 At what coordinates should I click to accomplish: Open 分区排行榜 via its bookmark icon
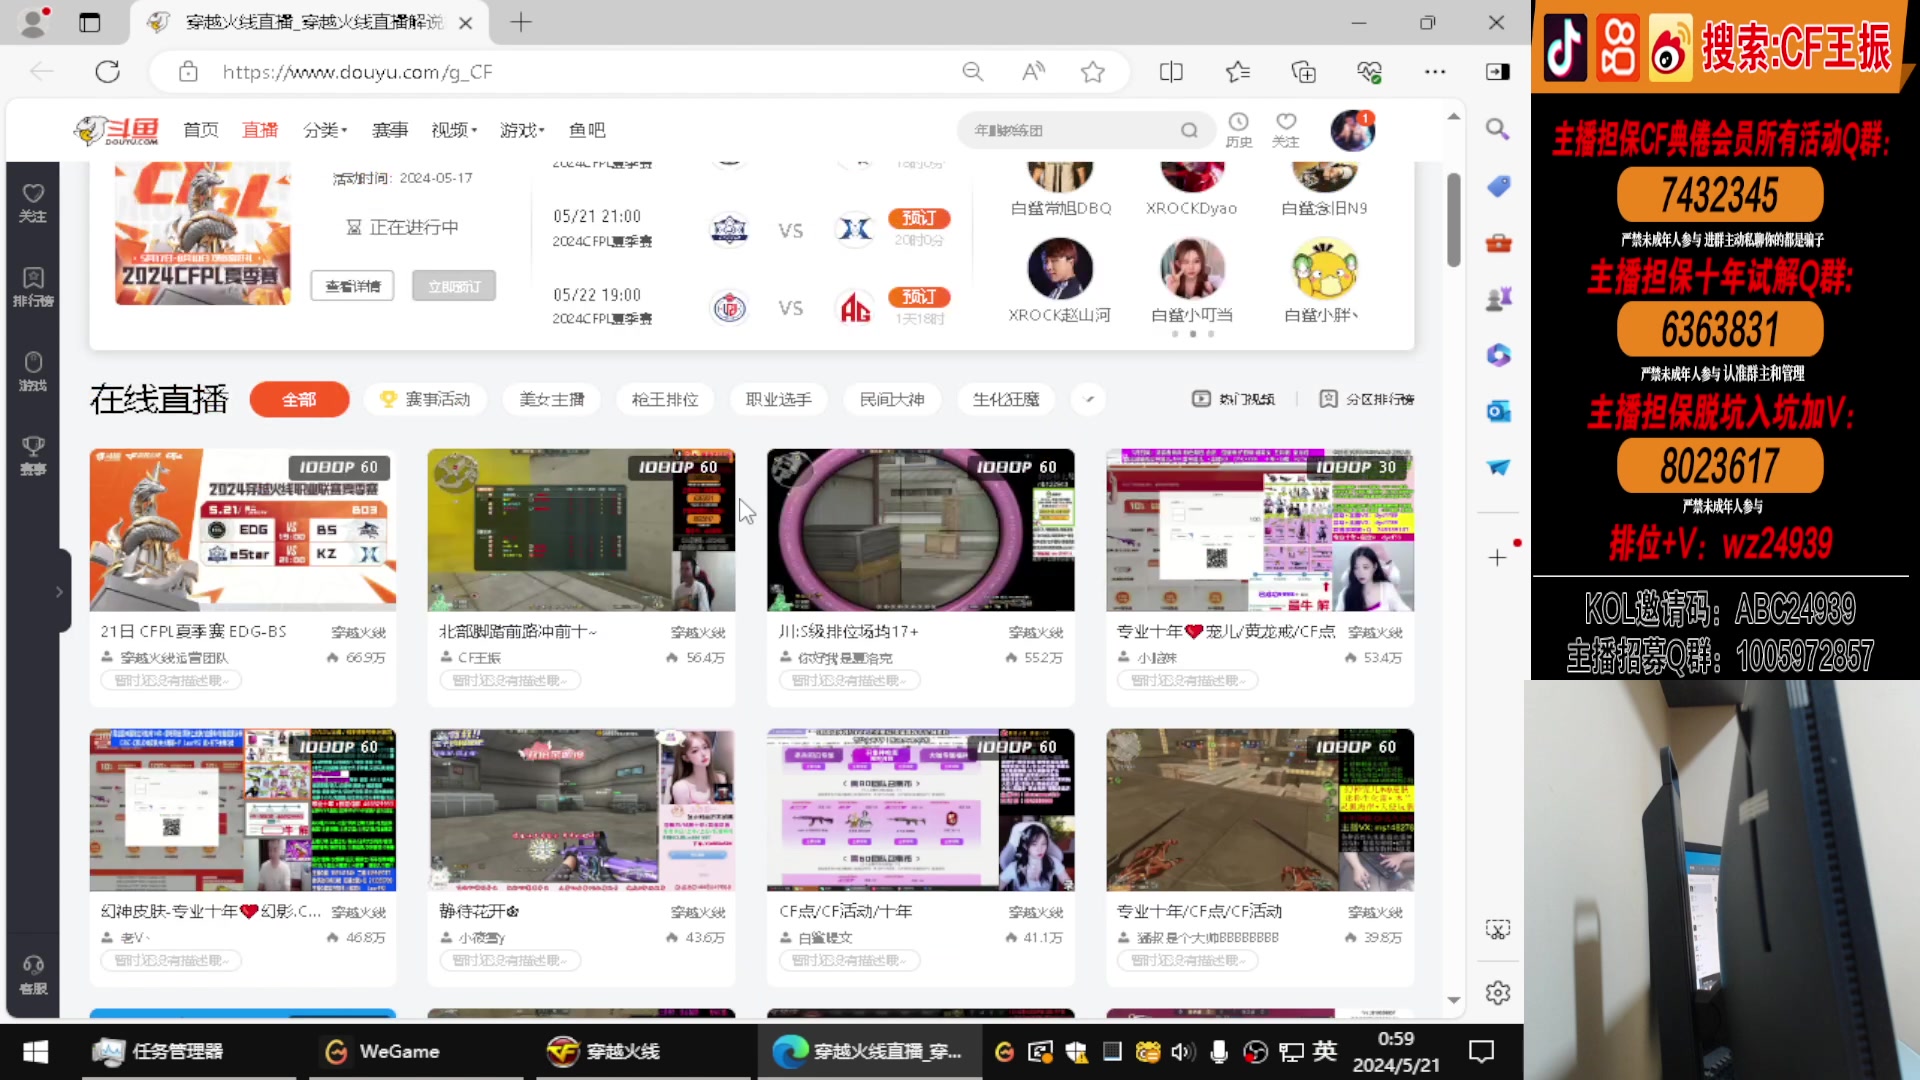tap(1330, 398)
